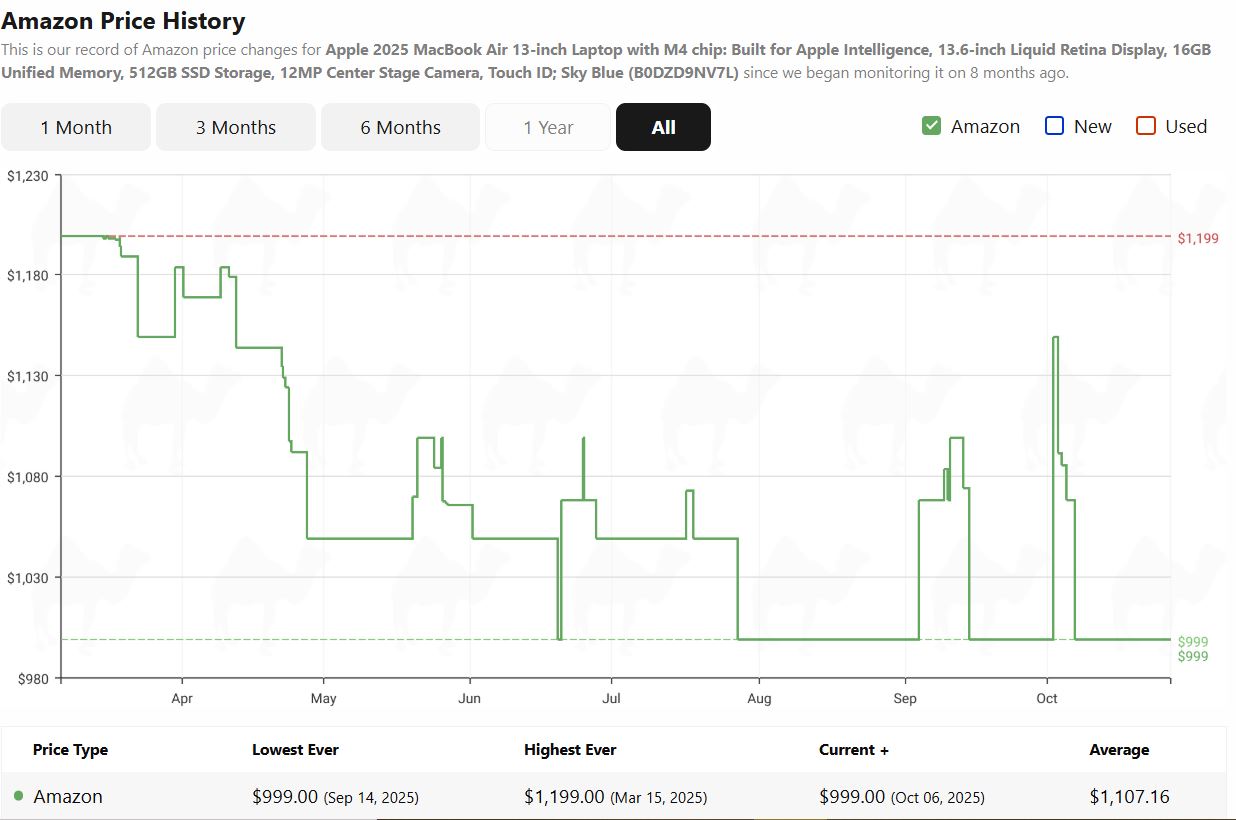Viewport: 1236px width, 820px height.
Task: Click the Highest Ever column header
Action: coord(570,750)
